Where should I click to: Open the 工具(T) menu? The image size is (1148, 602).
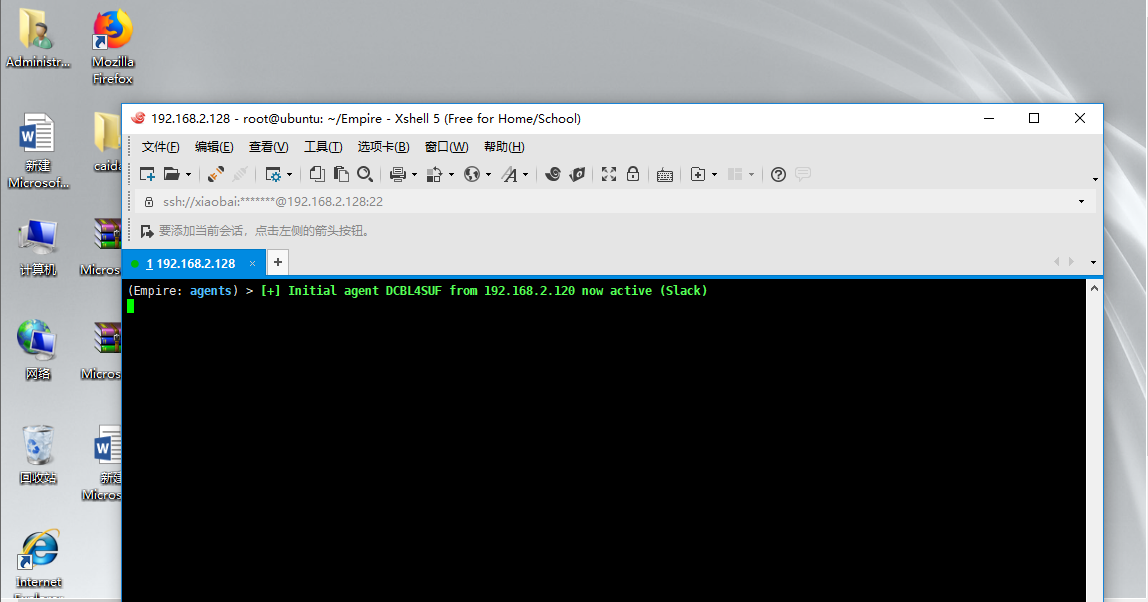[x=323, y=146]
